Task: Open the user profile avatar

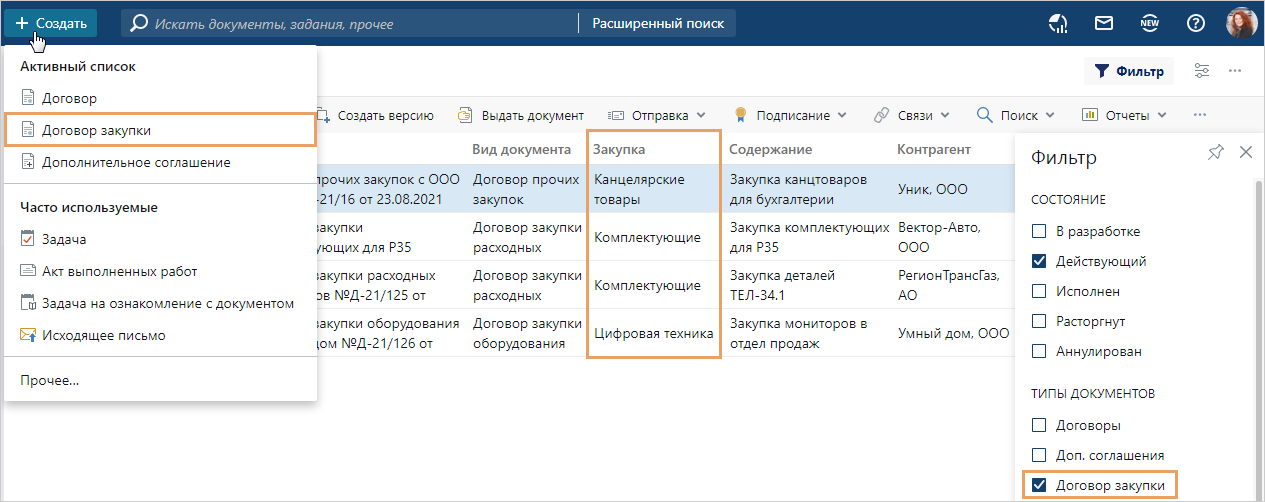Action: [1240, 23]
